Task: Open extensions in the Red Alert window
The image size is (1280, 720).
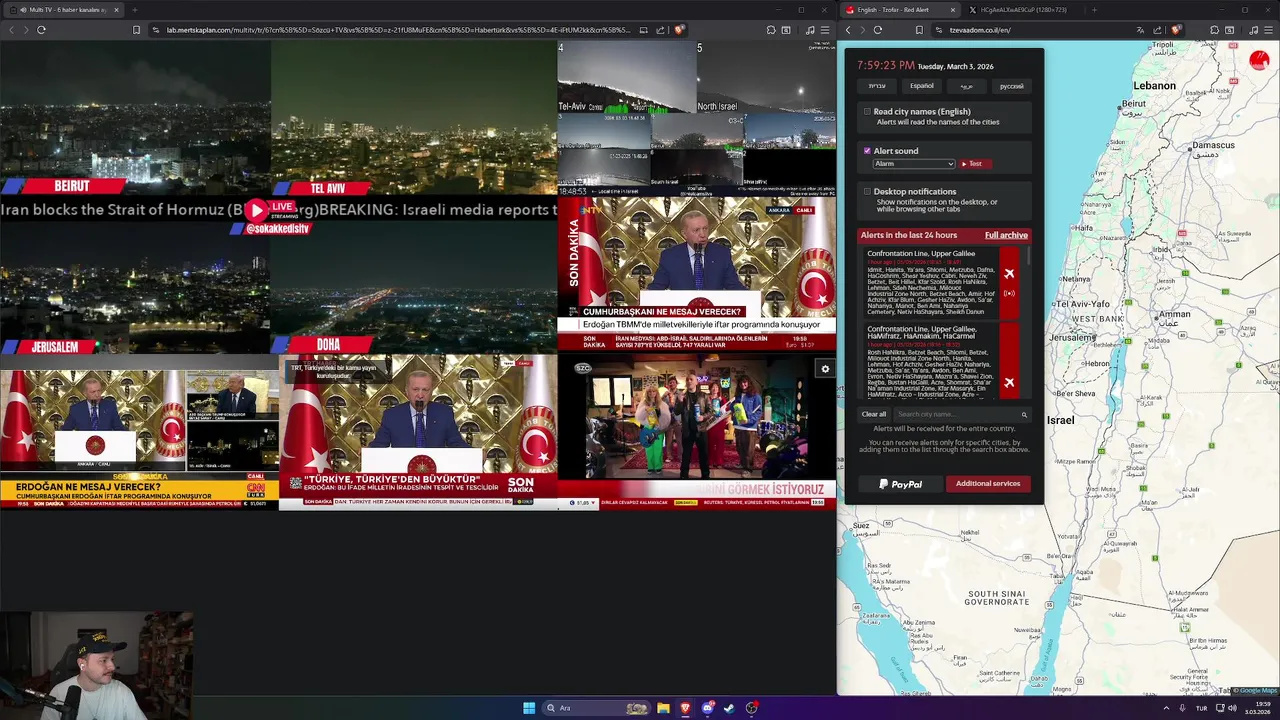Action: 1214,30
